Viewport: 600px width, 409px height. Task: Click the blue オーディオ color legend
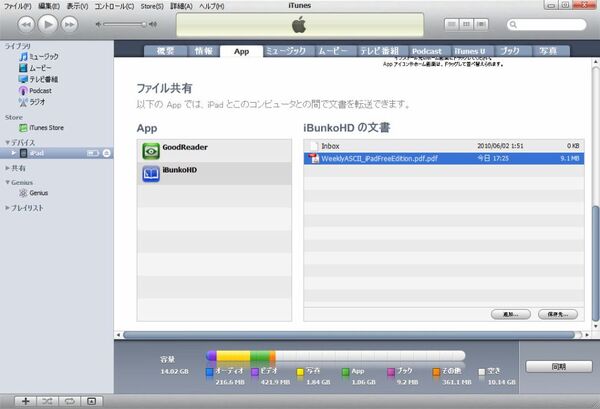209,372
